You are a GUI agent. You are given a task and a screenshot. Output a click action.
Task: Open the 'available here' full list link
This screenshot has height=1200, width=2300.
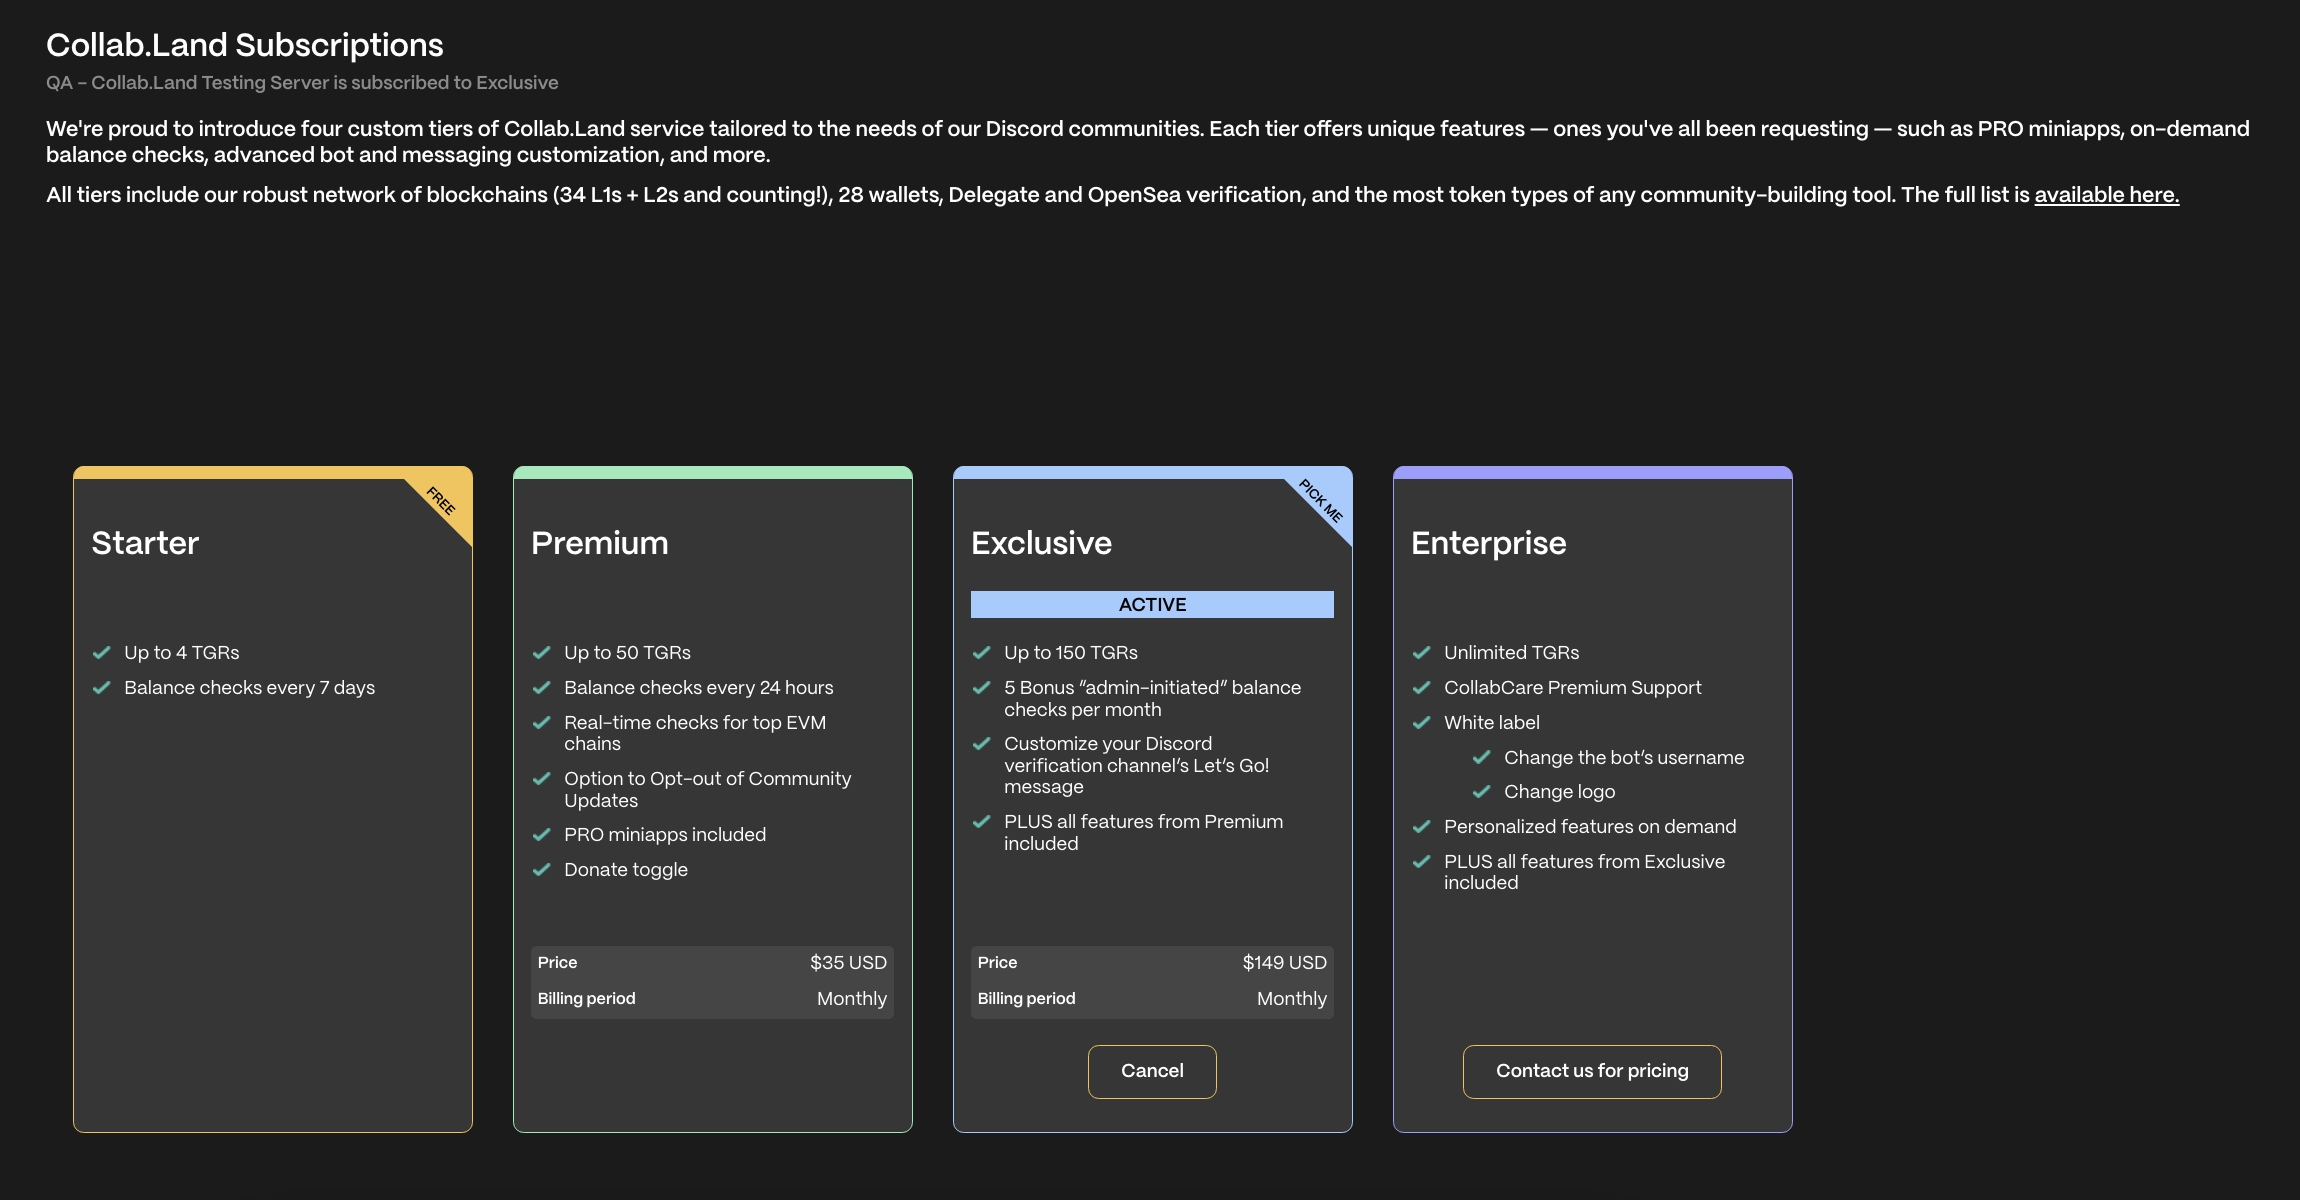coord(2106,194)
